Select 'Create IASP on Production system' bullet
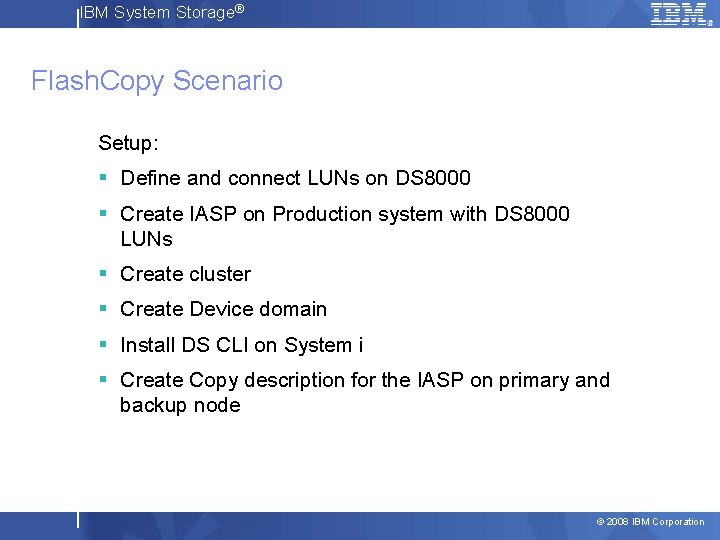Viewport: 720px width, 540px height. tap(345, 226)
